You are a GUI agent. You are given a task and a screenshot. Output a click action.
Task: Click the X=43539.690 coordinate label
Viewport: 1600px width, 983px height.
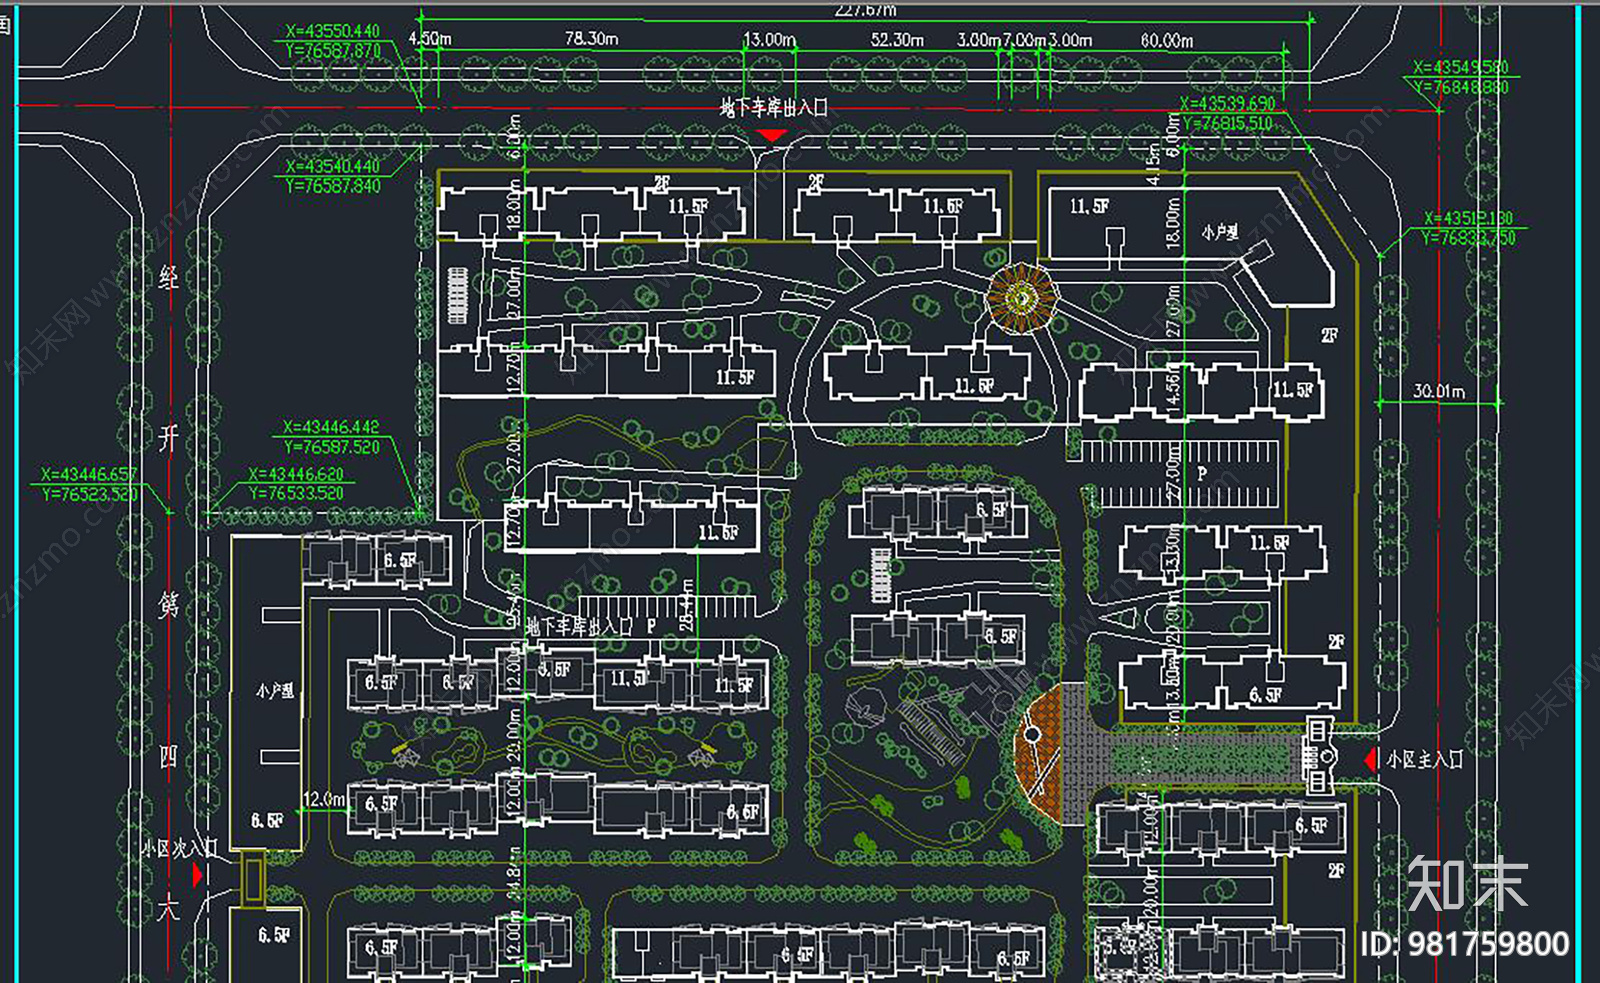point(1227,104)
